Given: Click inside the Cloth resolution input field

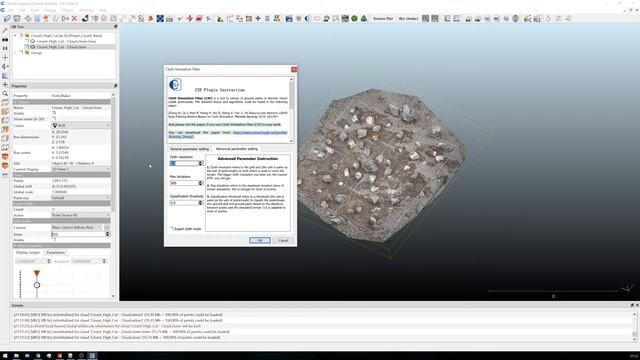Looking at the screenshot, I should pyautogui.click(x=184, y=163).
